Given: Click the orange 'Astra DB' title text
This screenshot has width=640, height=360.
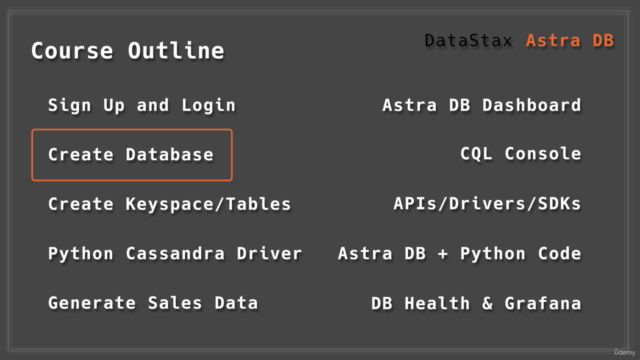Looking at the screenshot, I should coord(570,40).
